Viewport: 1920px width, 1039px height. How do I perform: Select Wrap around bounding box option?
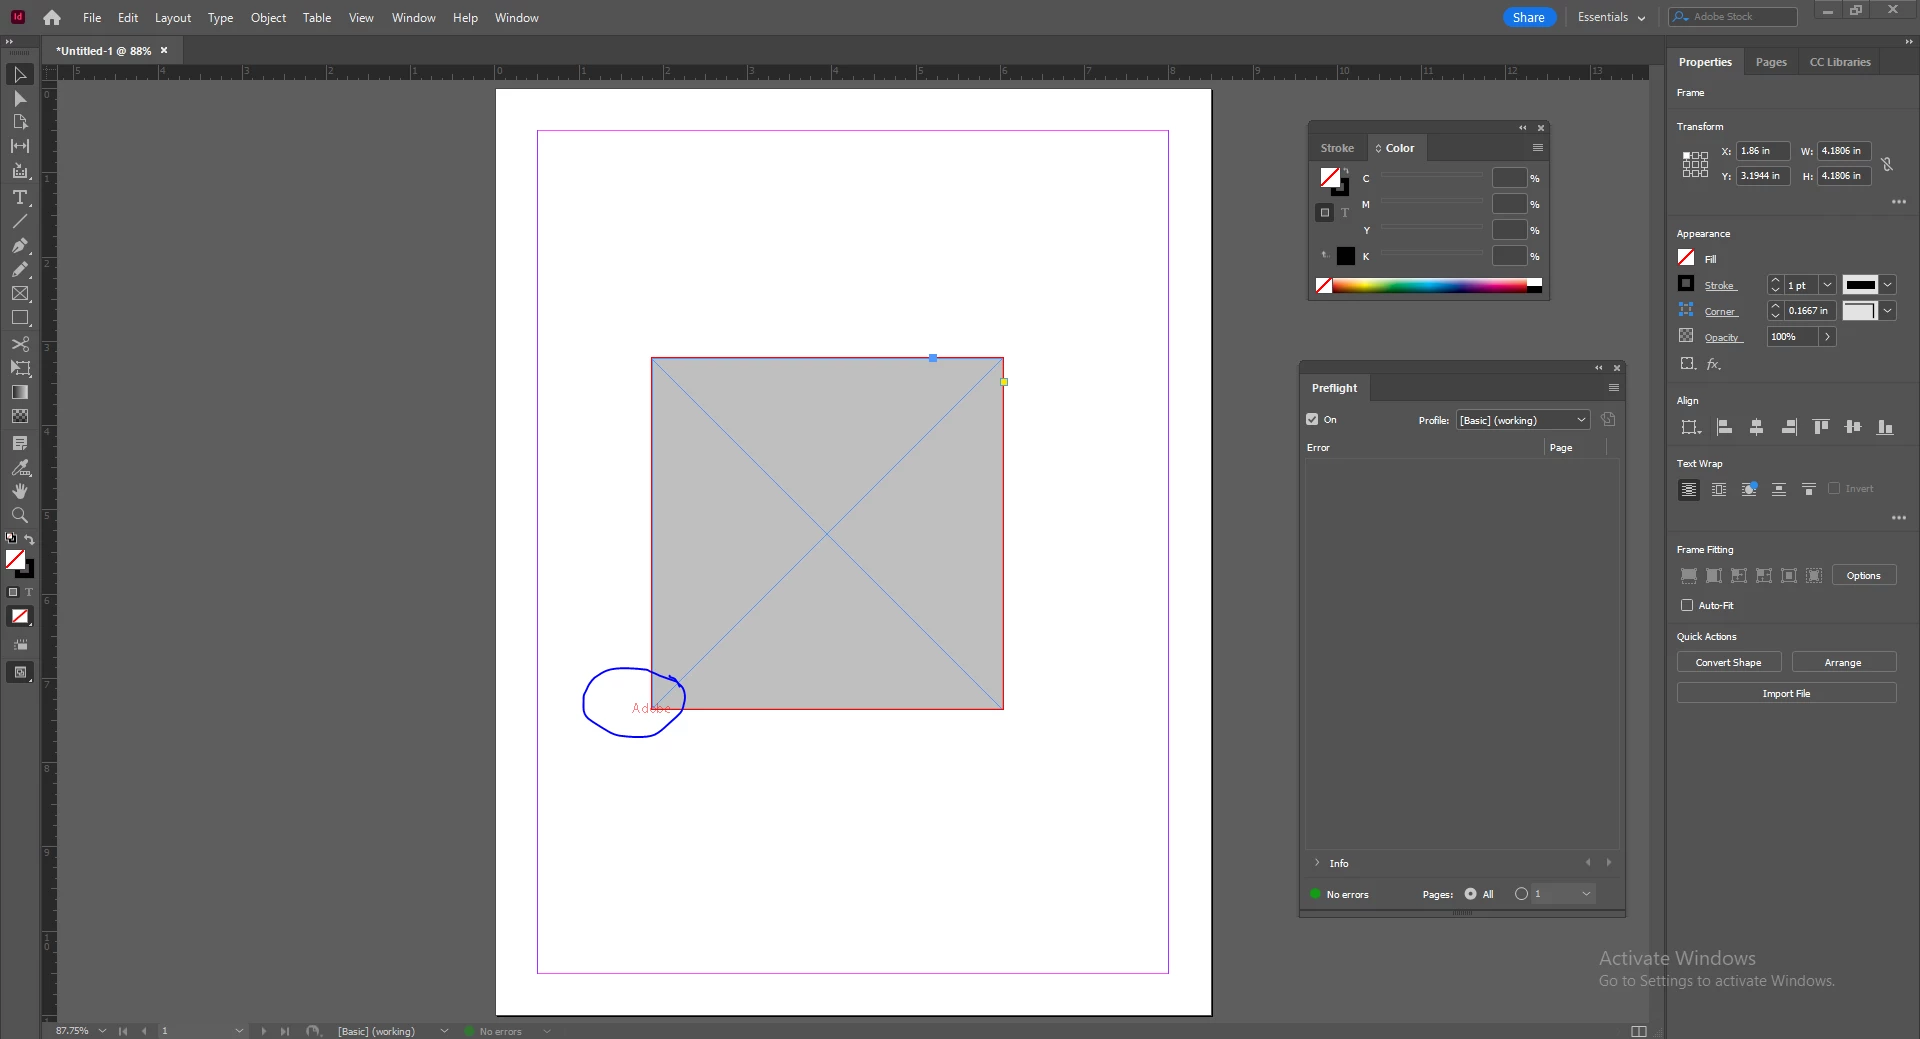coord(1719,489)
